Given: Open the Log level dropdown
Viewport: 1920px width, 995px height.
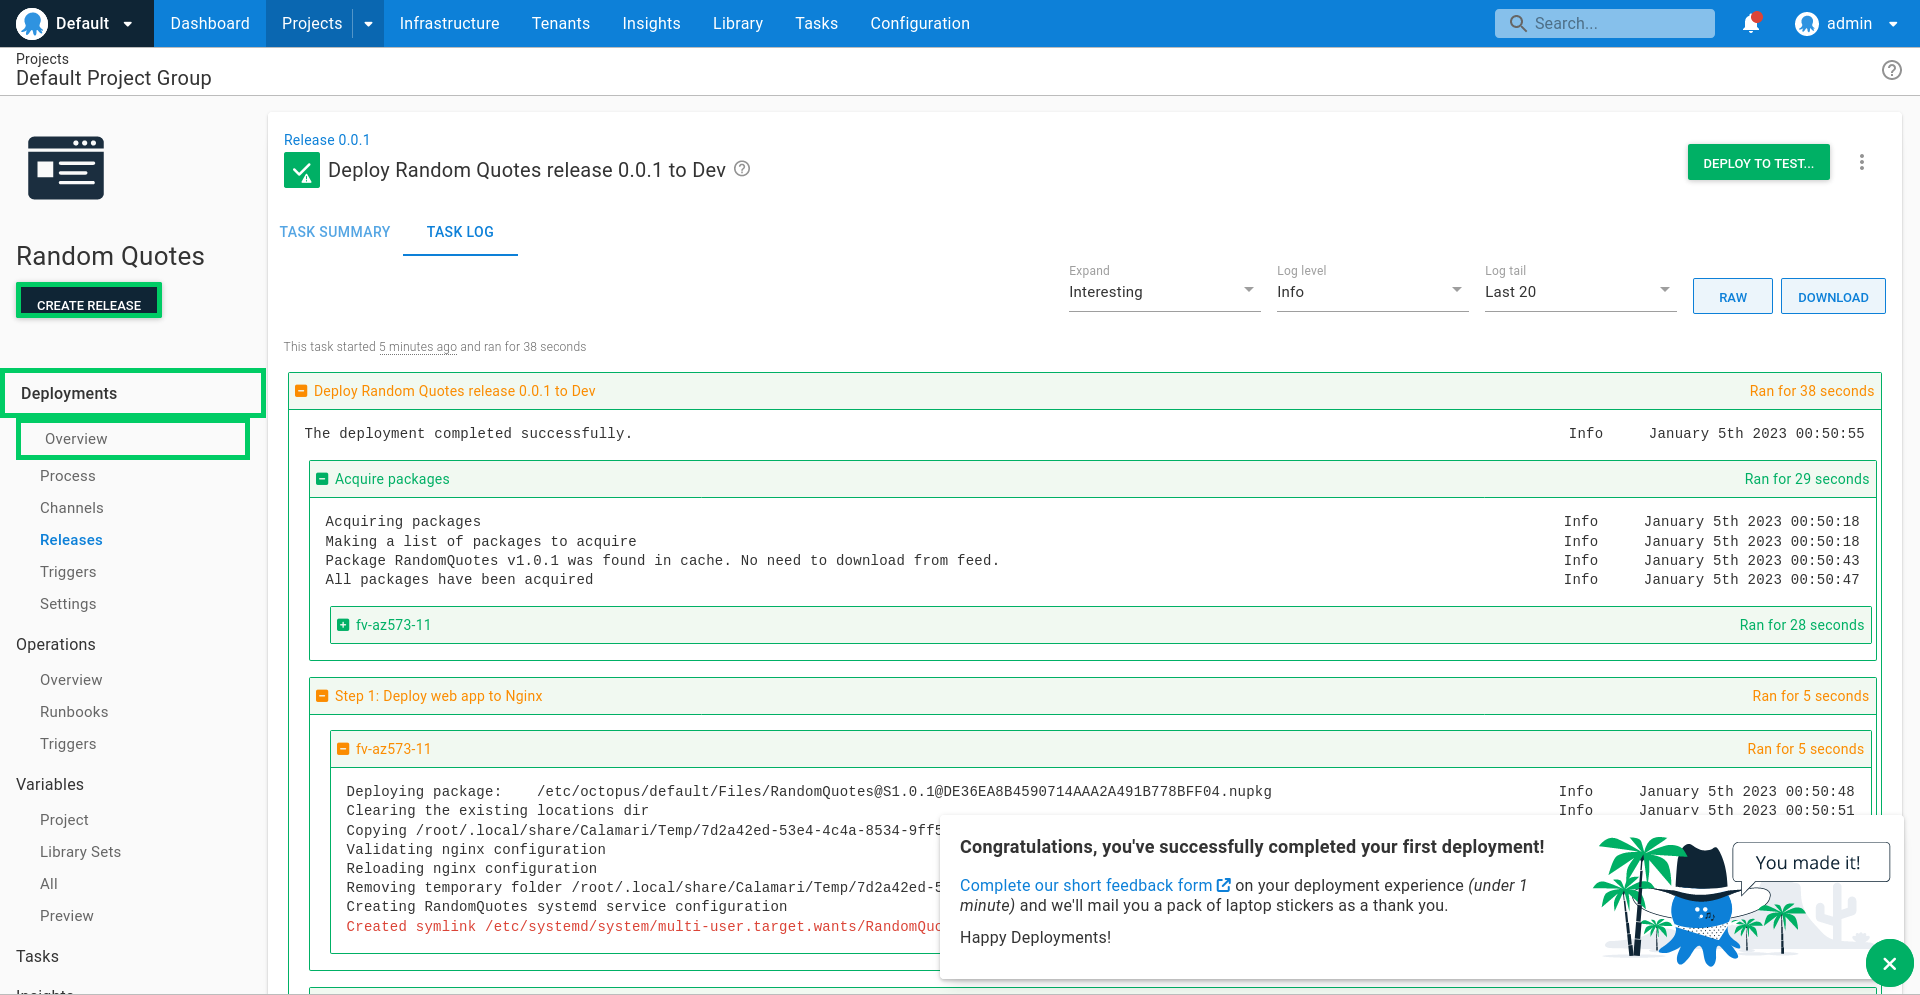Looking at the screenshot, I should (1372, 291).
